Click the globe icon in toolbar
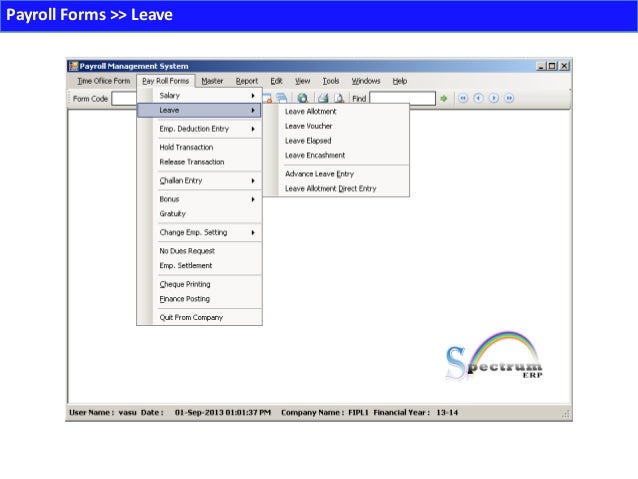The width and height of the screenshot is (638, 479). coord(302,98)
